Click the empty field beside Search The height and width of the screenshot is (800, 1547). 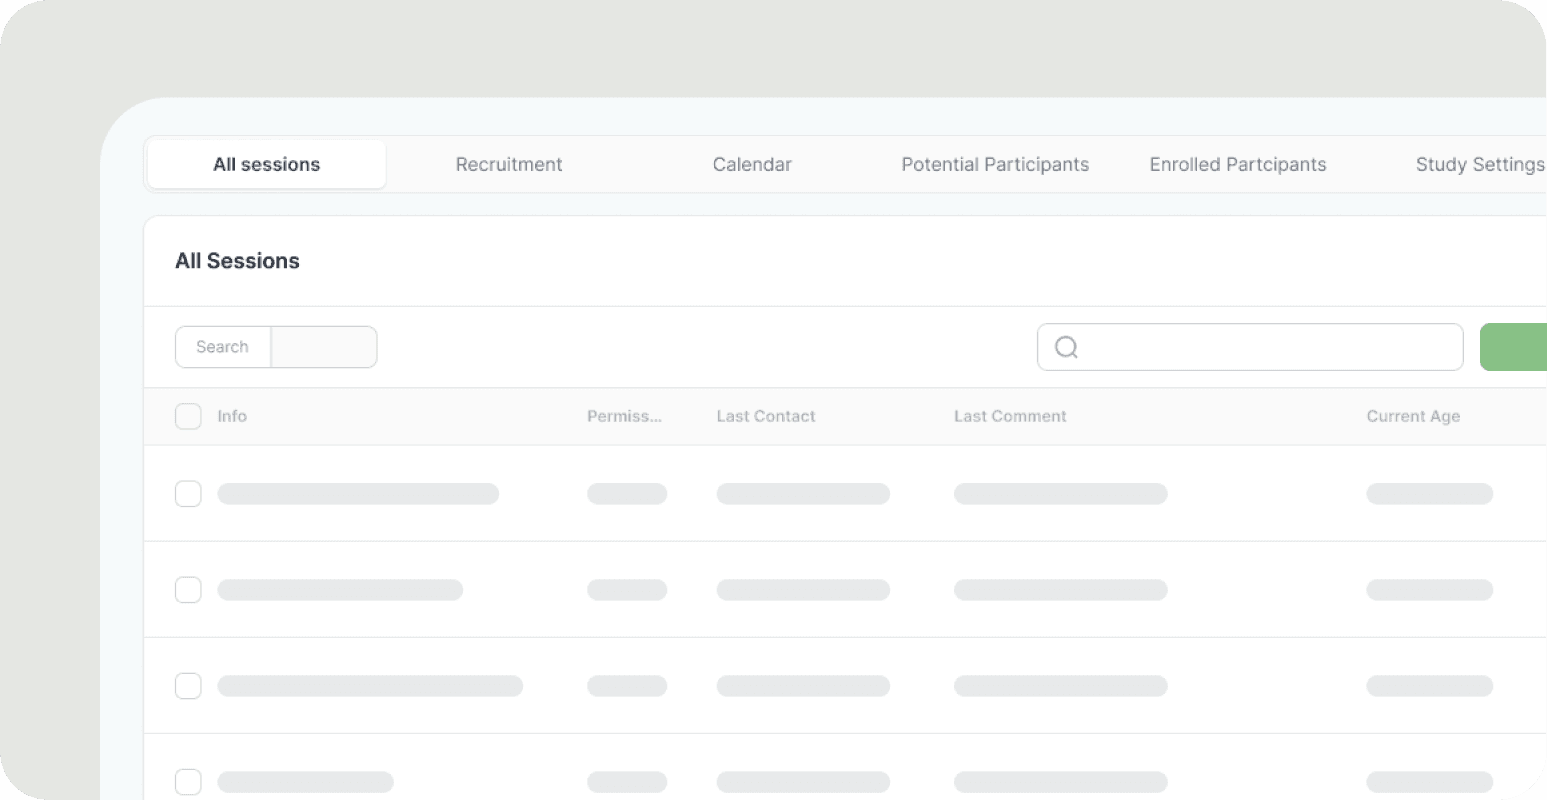(x=324, y=347)
